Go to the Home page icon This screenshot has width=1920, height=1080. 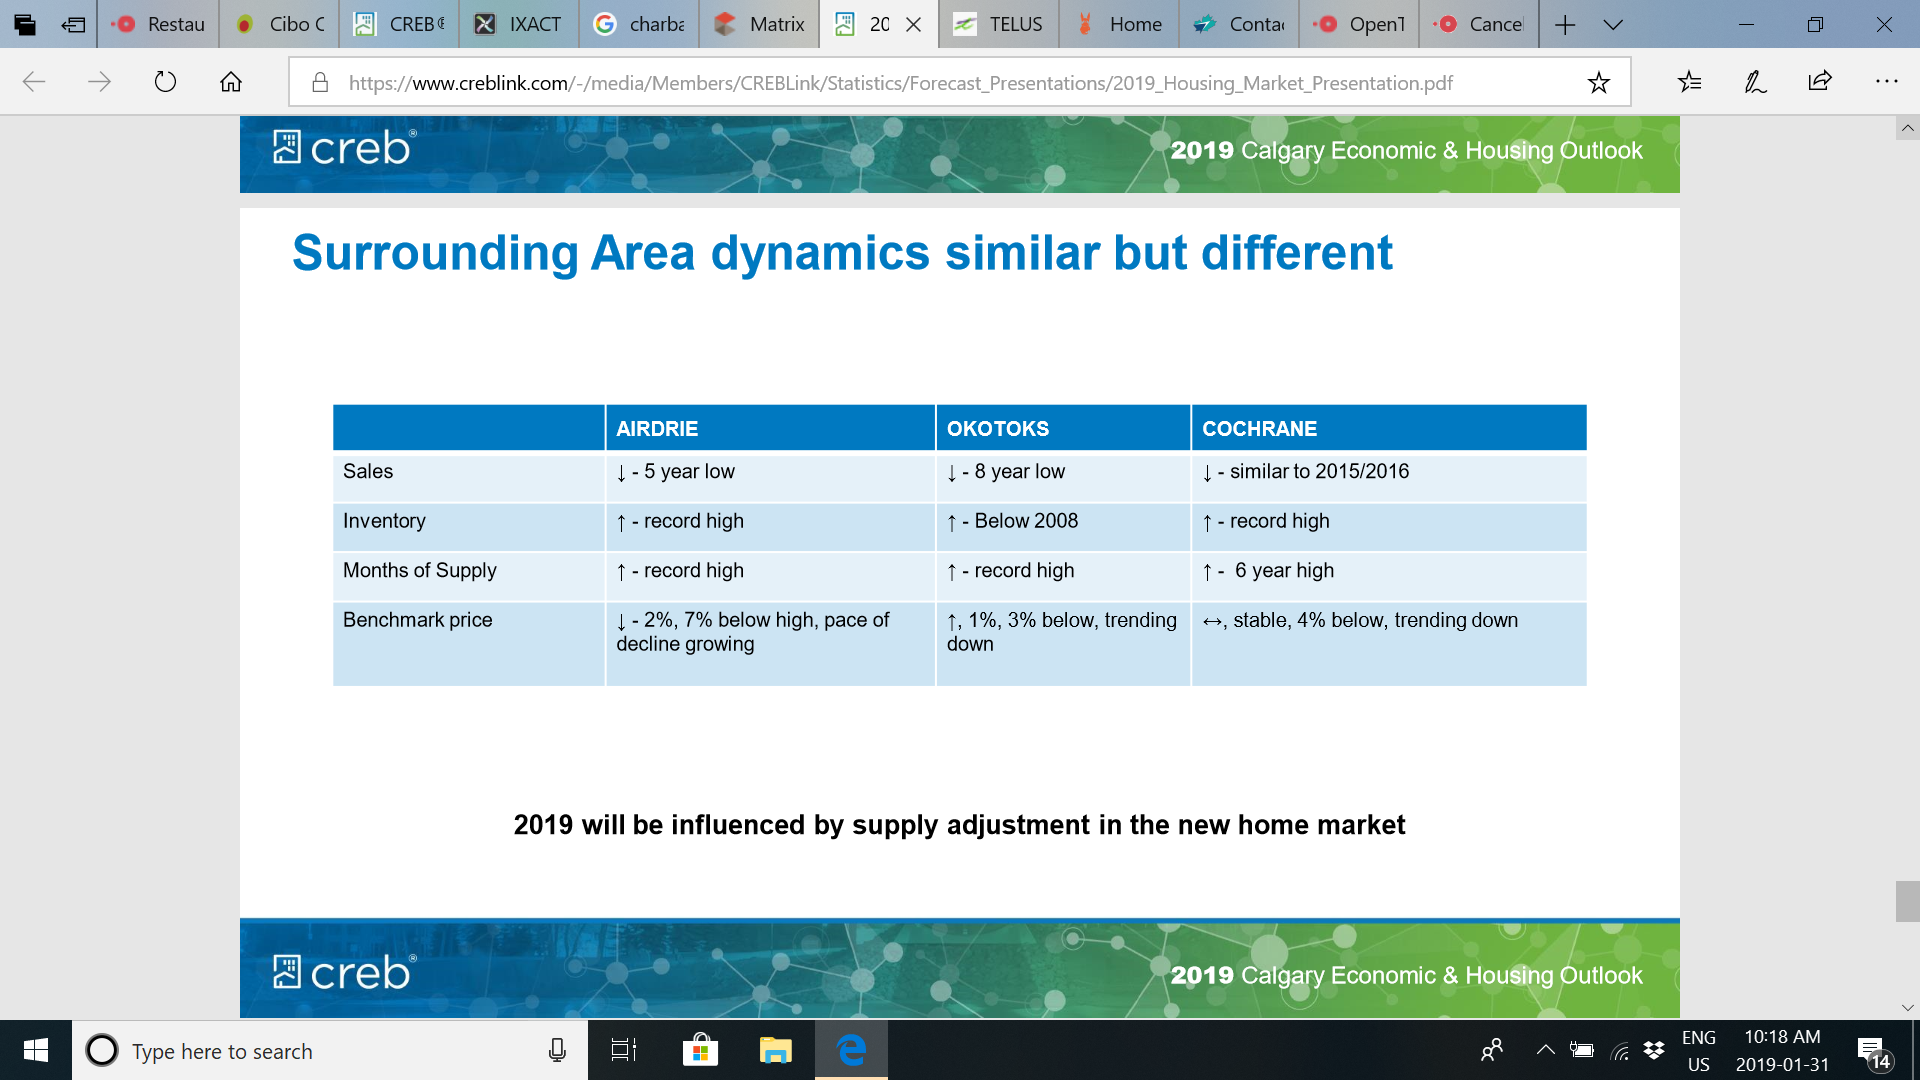pyautogui.click(x=231, y=82)
